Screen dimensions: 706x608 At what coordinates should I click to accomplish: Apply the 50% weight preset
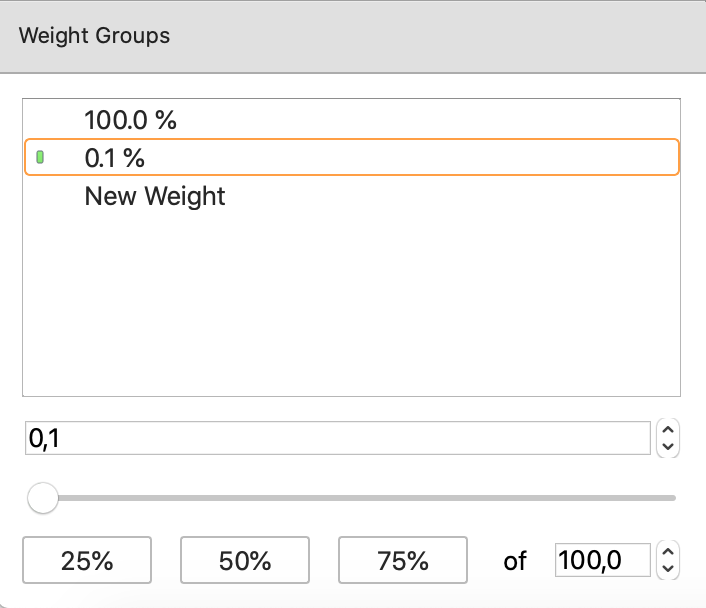click(x=245, y=561)
